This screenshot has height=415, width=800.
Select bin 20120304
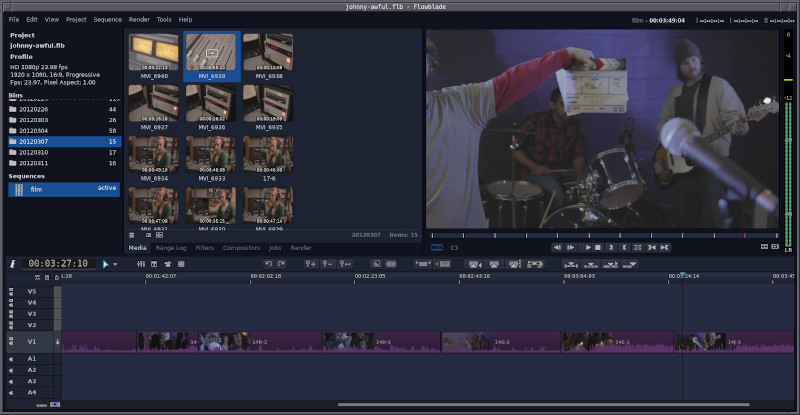(x=64, y=131)
